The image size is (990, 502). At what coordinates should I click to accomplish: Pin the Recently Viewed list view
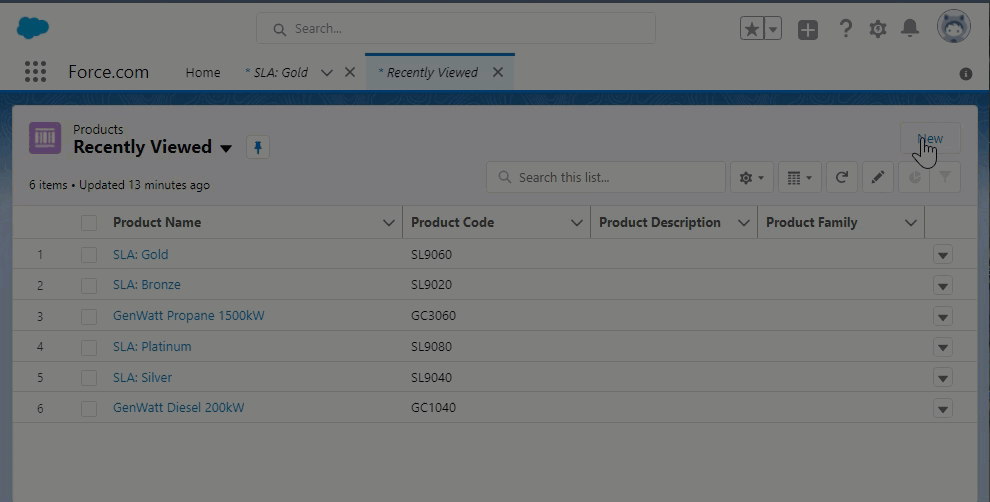[257, 148]
